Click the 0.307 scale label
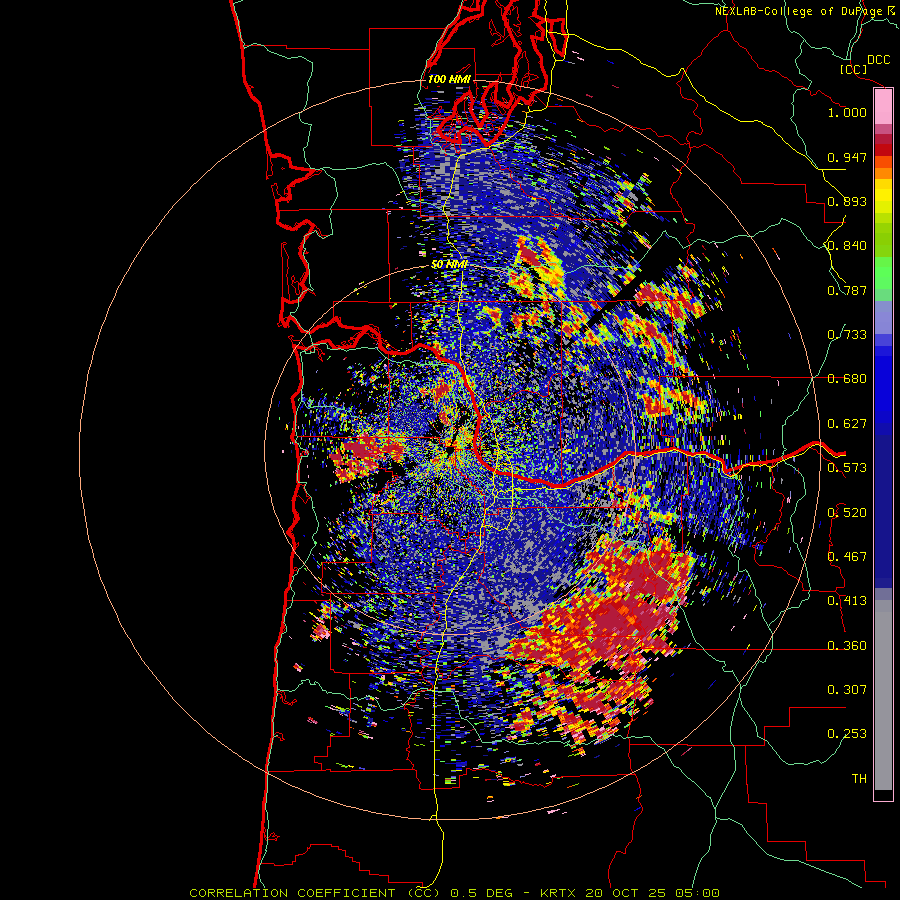 click(847, 690)
